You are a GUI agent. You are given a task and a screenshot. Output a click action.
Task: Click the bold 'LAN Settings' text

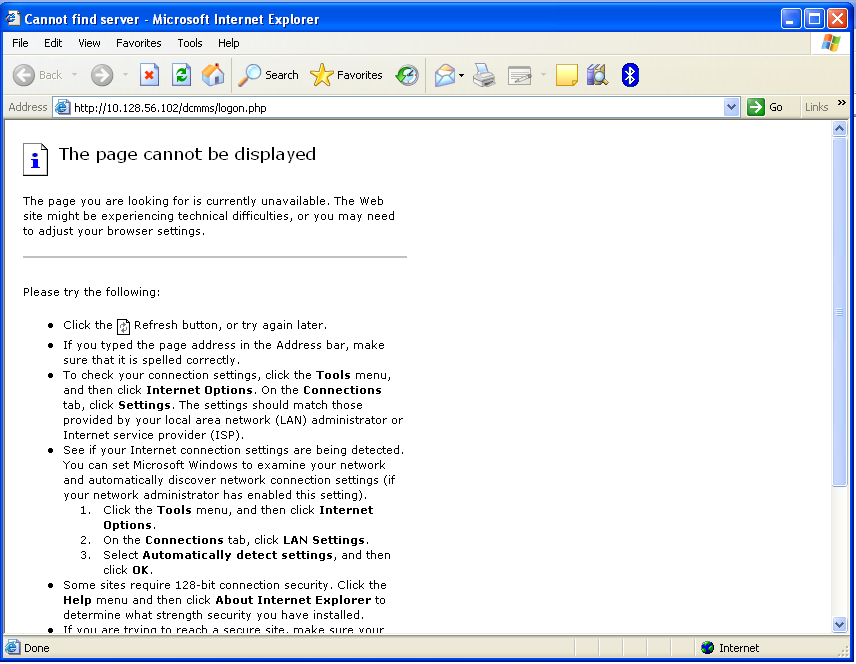click(x=324, y=540)
